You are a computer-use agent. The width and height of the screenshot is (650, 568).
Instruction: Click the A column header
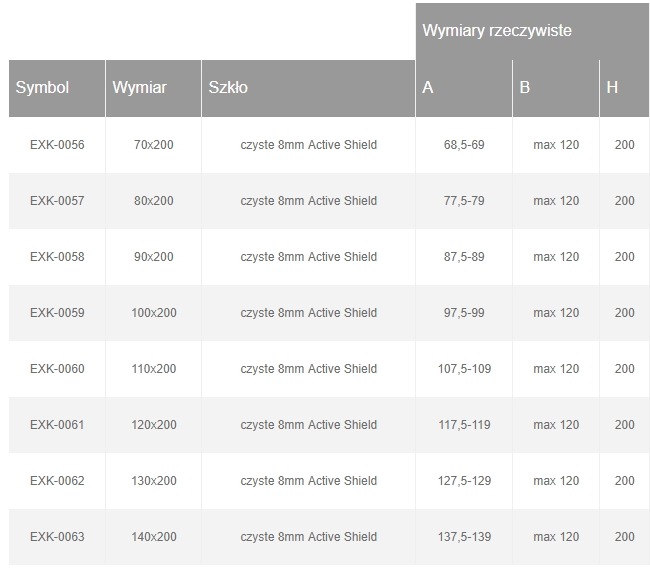(x=428, y=88)
